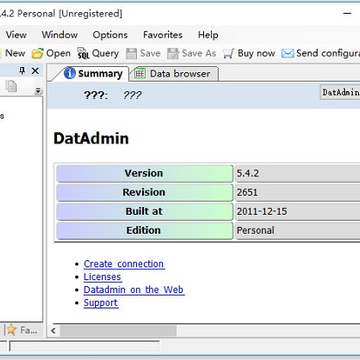Close the left side panel
Viewport: 360px width, 360px height.
click(35, 71)
